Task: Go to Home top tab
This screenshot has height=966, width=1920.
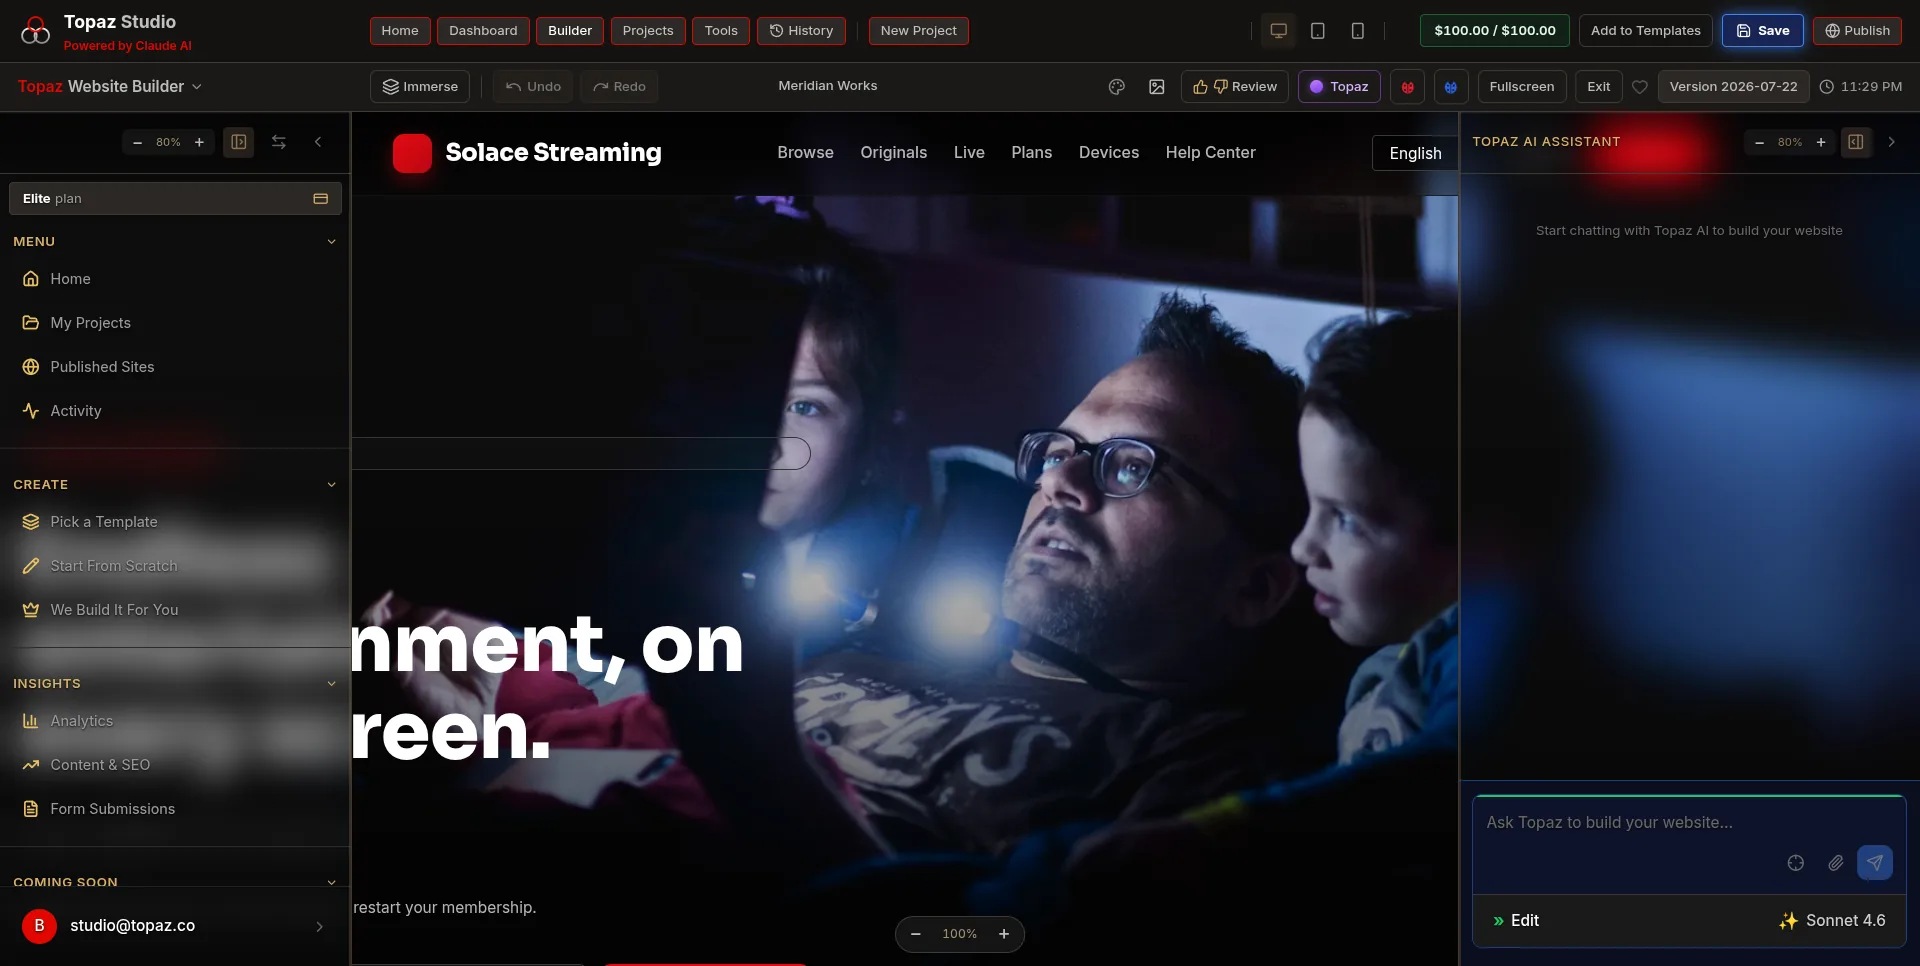Action: tap(400, 31)
